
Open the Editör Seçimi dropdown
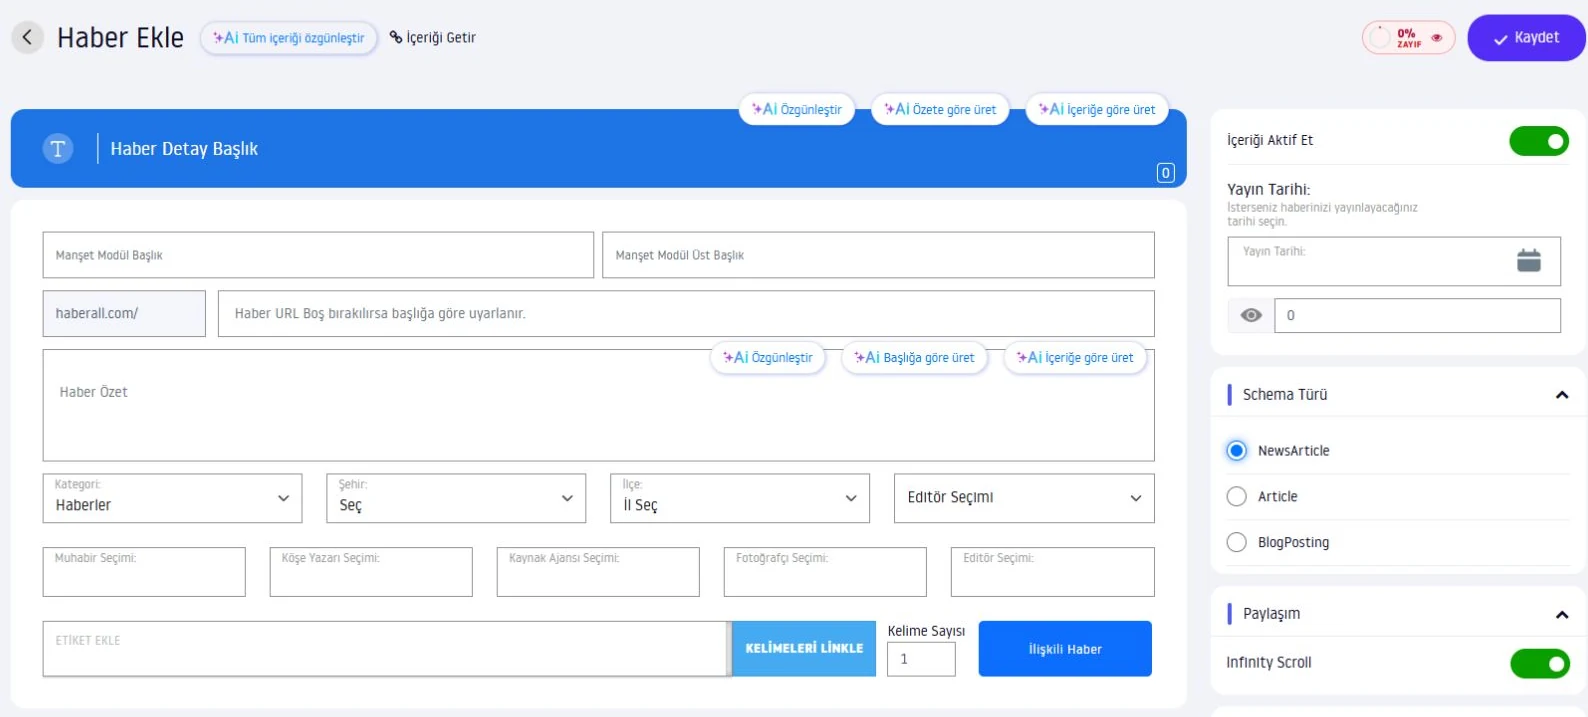pos(1024,498)
